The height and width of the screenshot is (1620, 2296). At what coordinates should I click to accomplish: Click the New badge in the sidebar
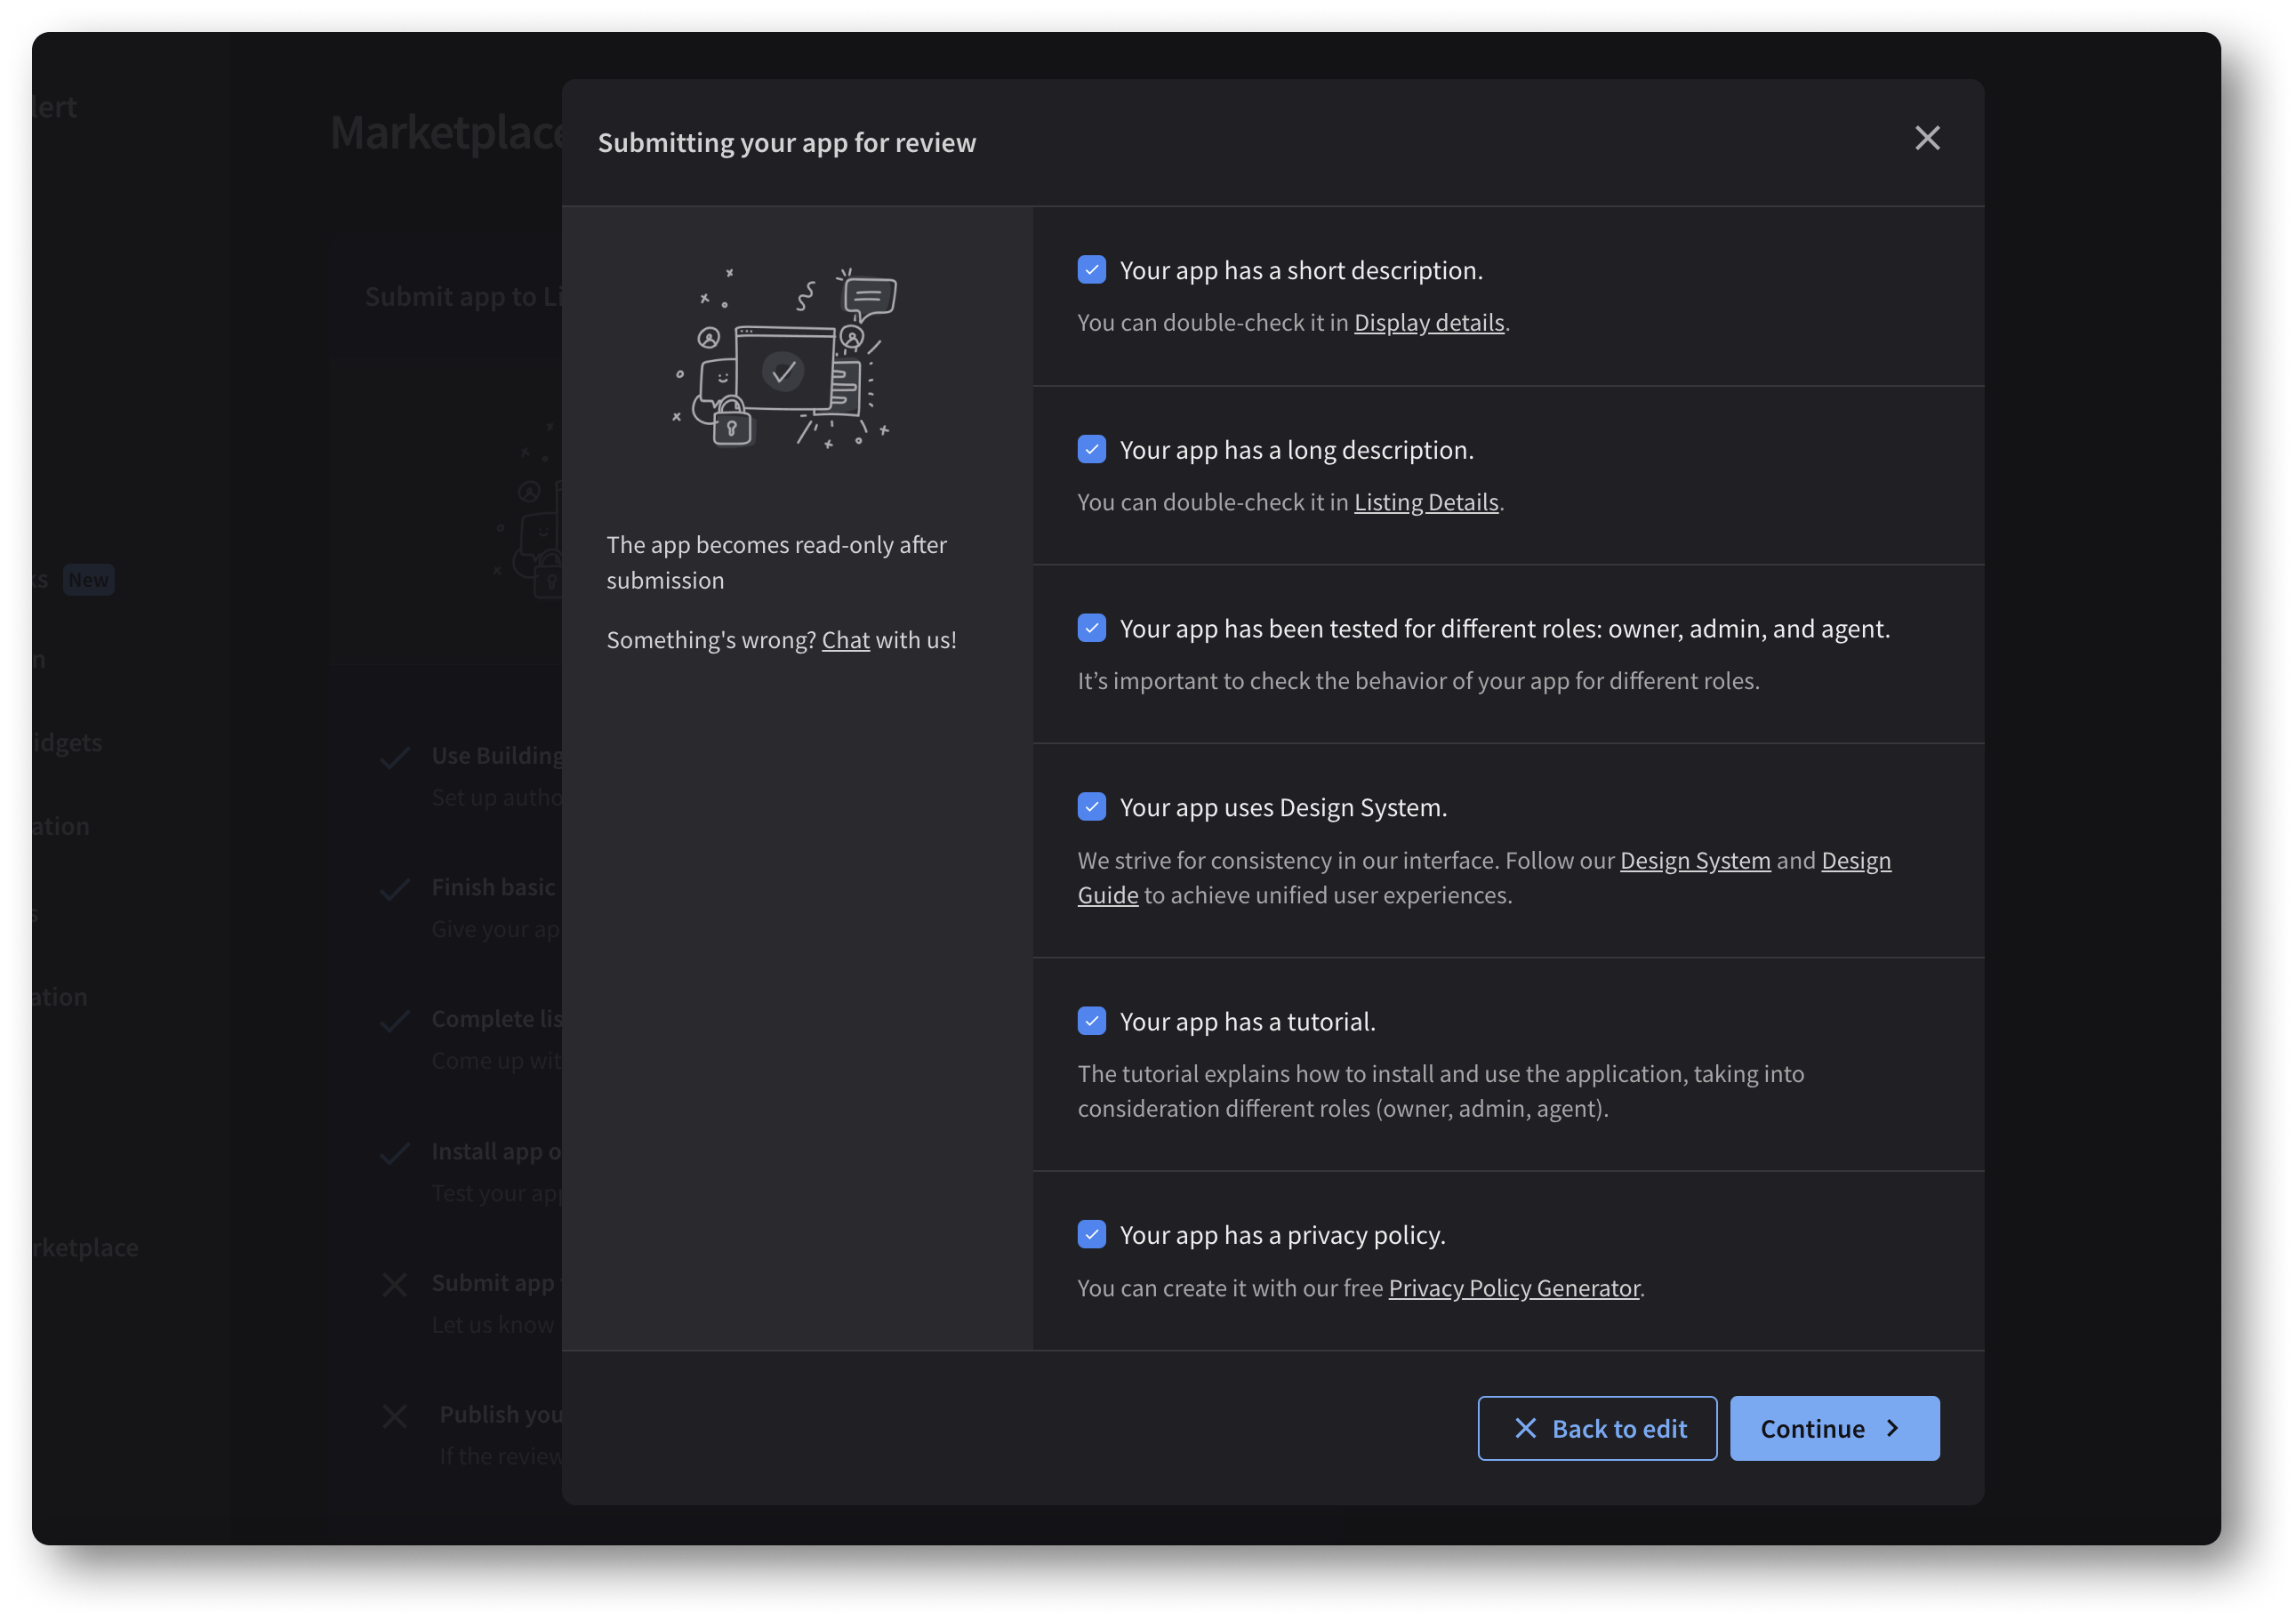pyautogui.click(x=89, y=579)
